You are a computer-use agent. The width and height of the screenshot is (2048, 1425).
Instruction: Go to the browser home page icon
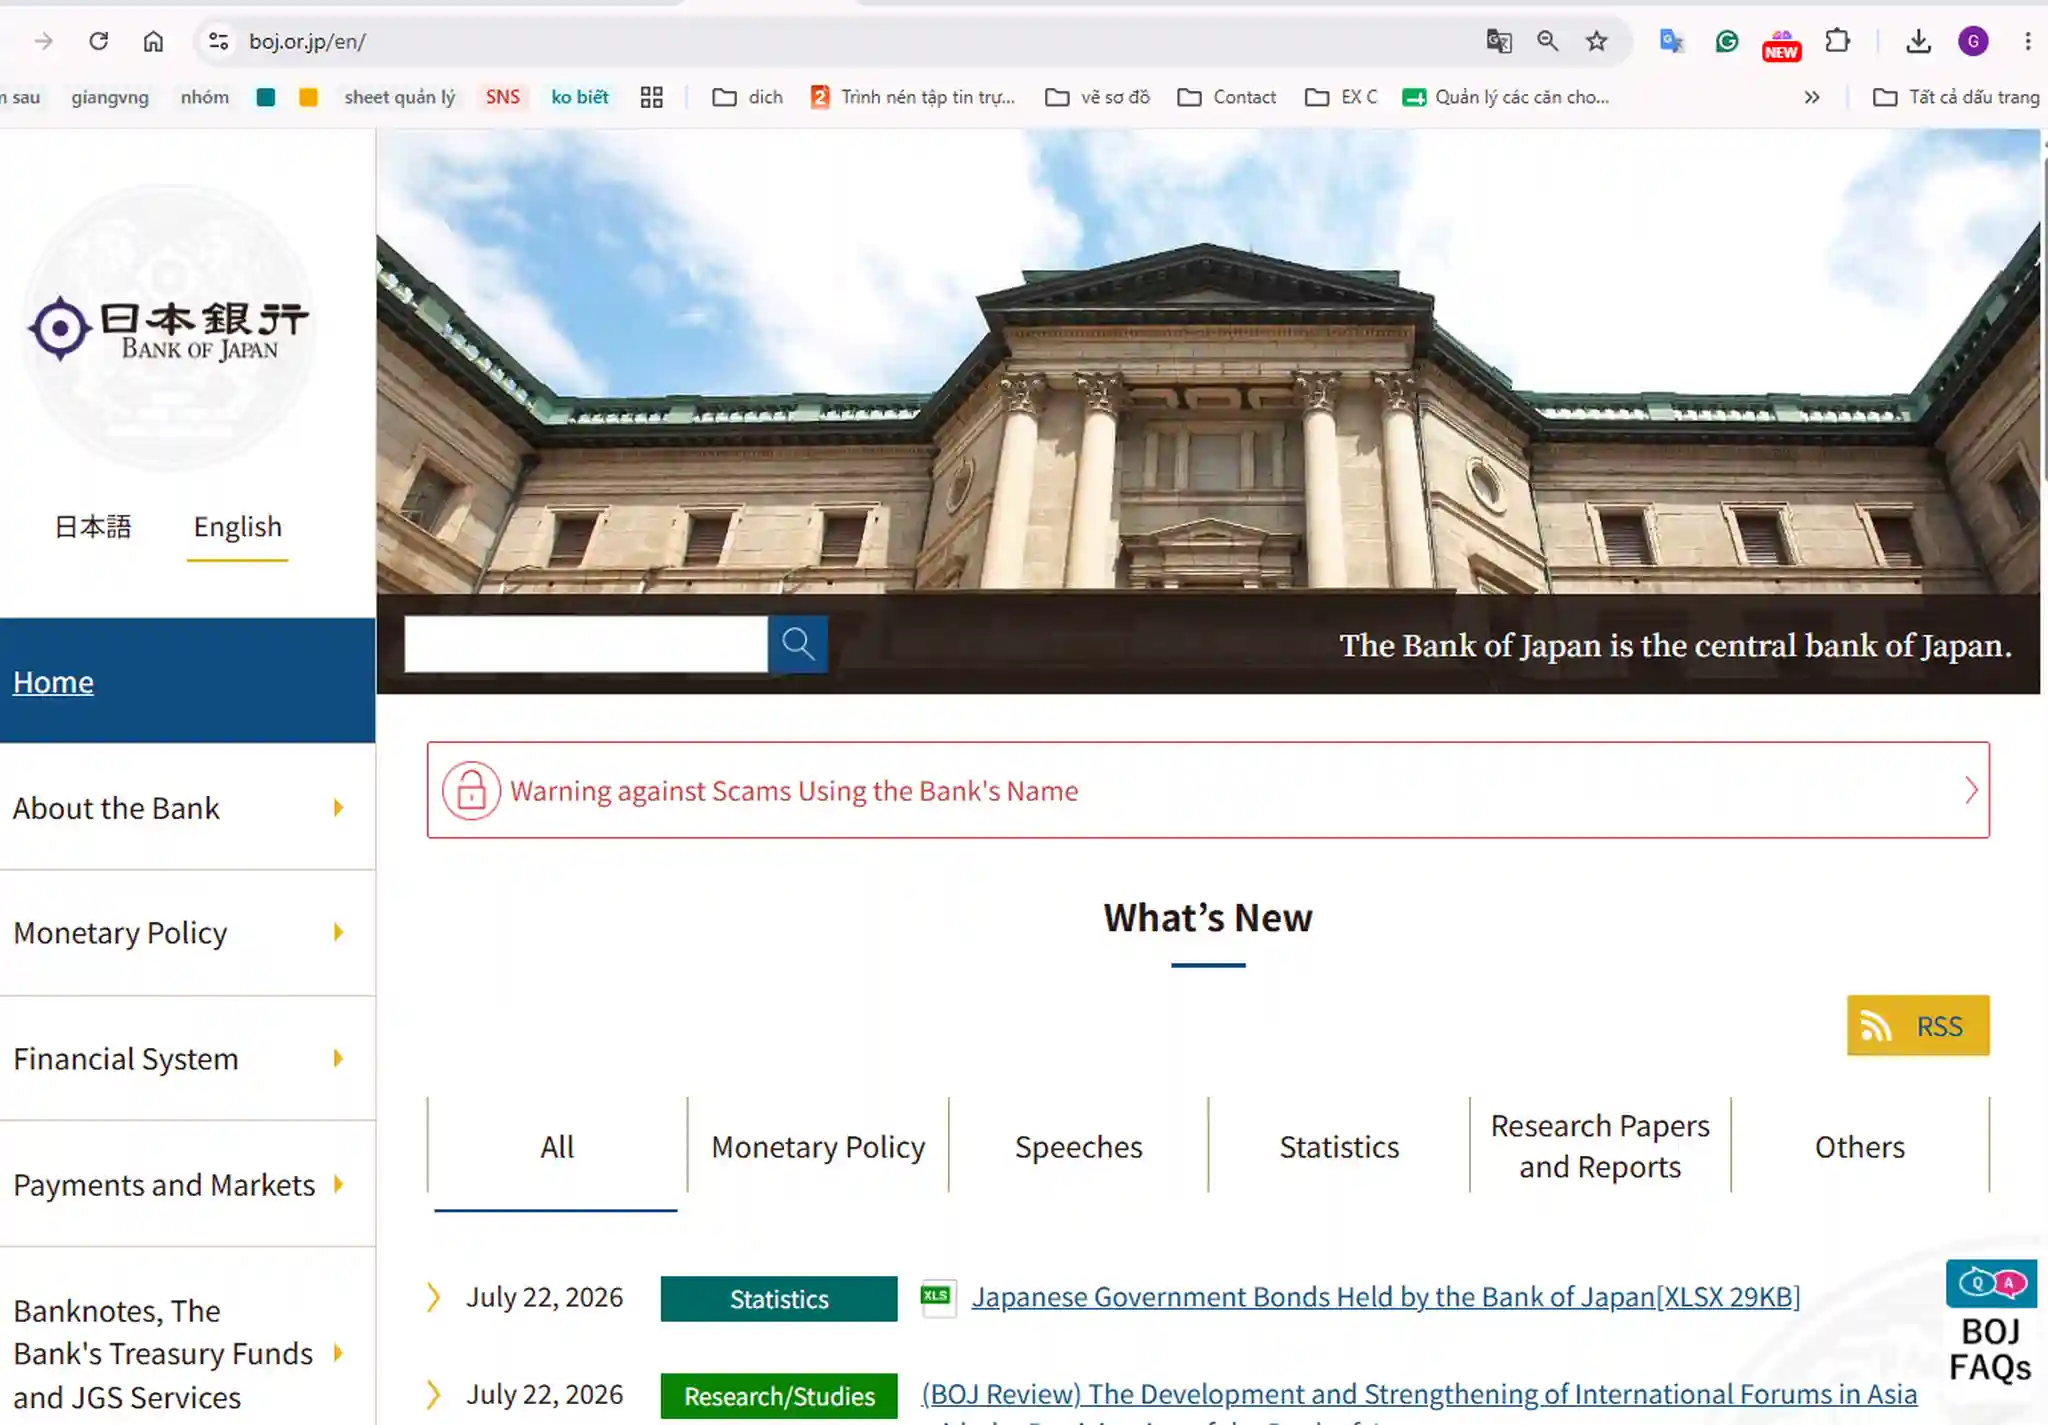click(x=153, y=41)
